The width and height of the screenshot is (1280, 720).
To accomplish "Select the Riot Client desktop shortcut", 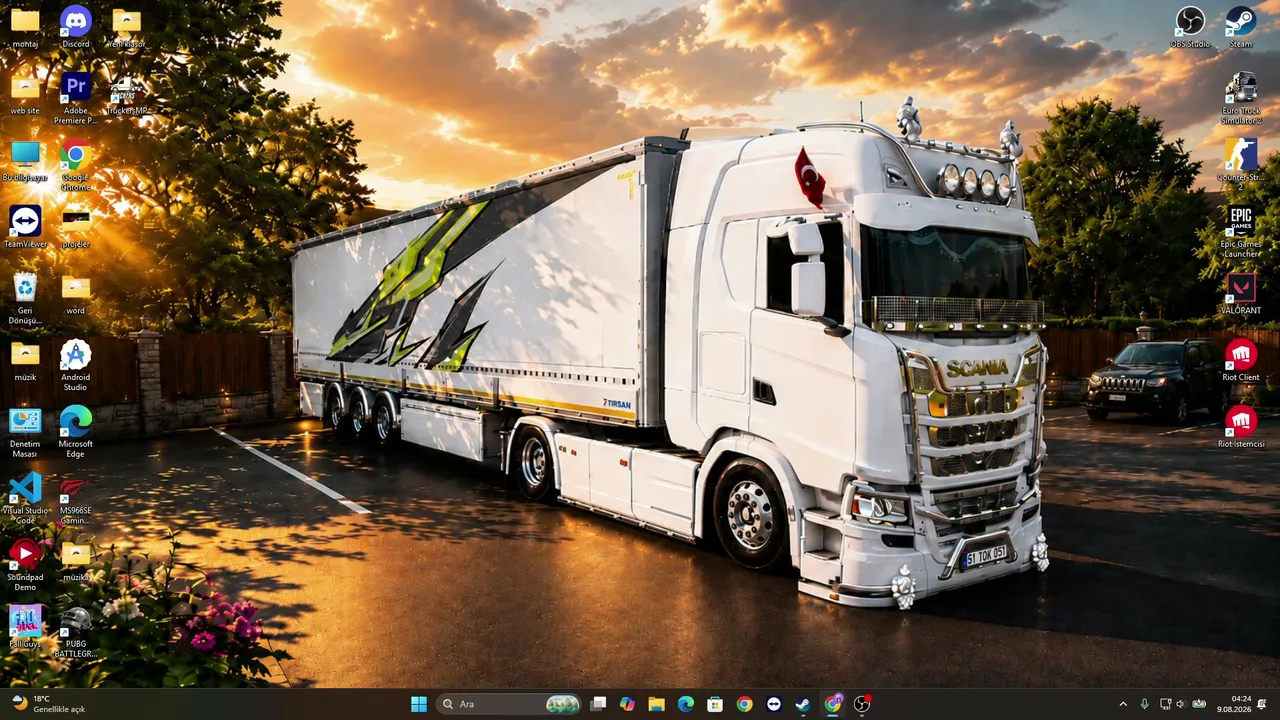I will coord(1241,361).
